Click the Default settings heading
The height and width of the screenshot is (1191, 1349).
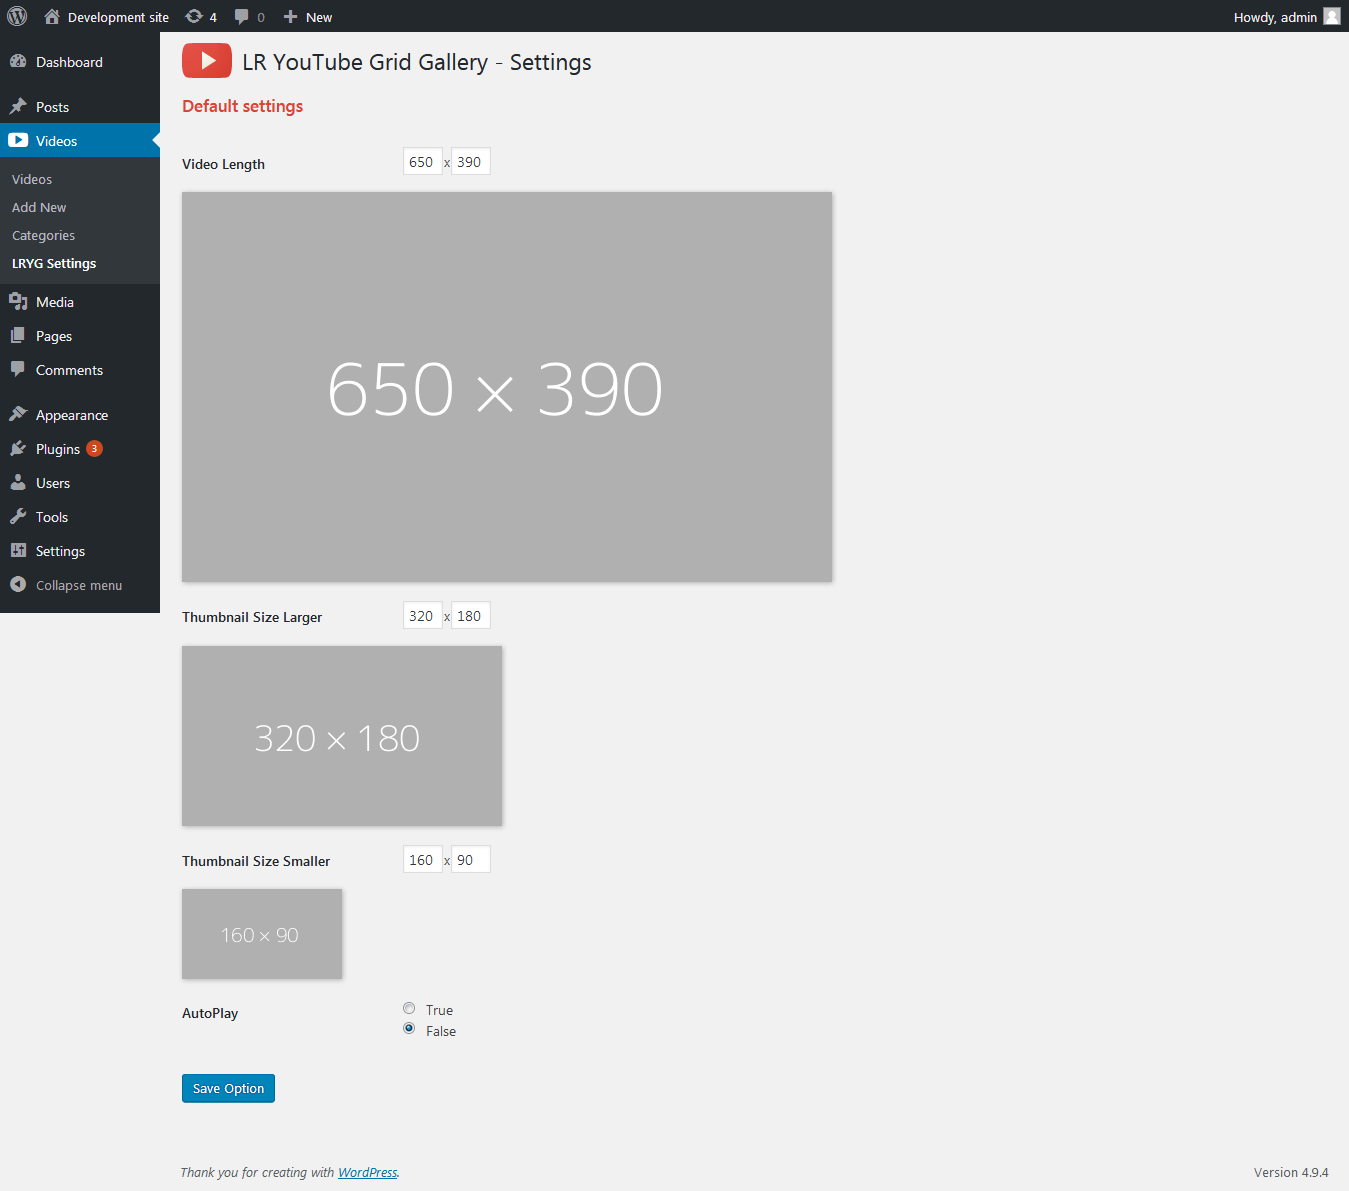(242, 106)
